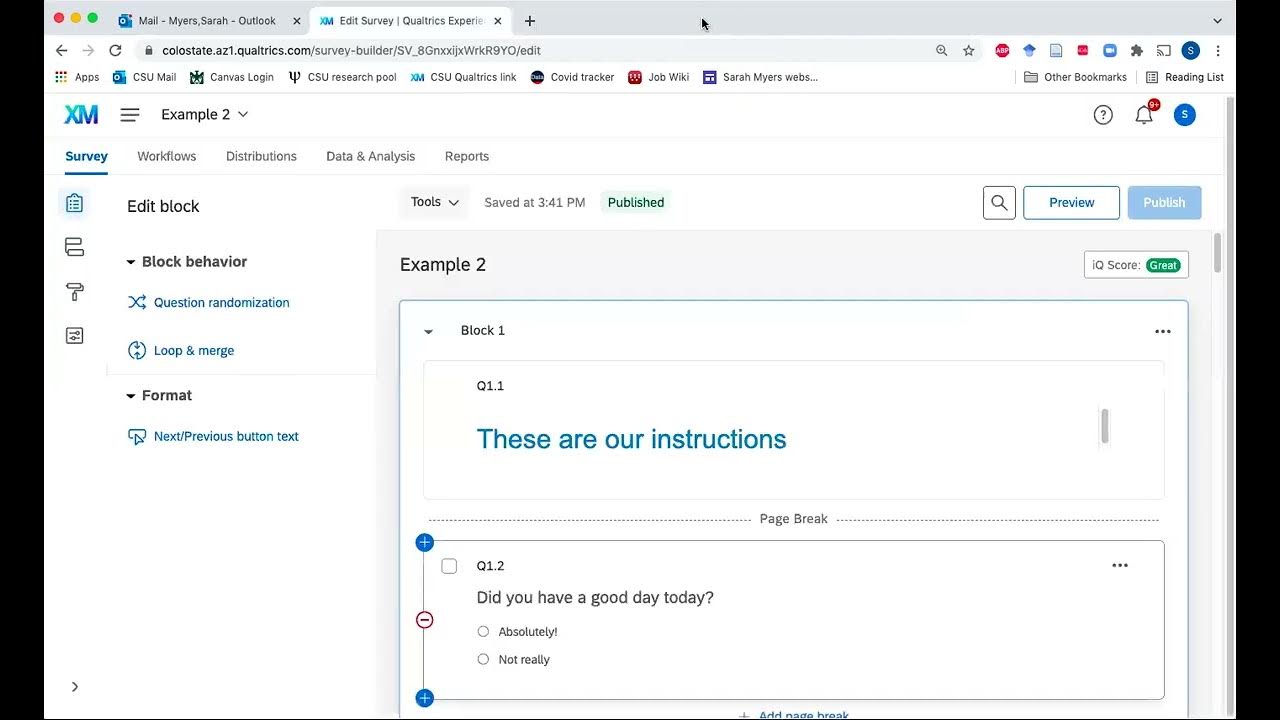Remove Q1.2 with red minus icon

[x=424, y=620]
